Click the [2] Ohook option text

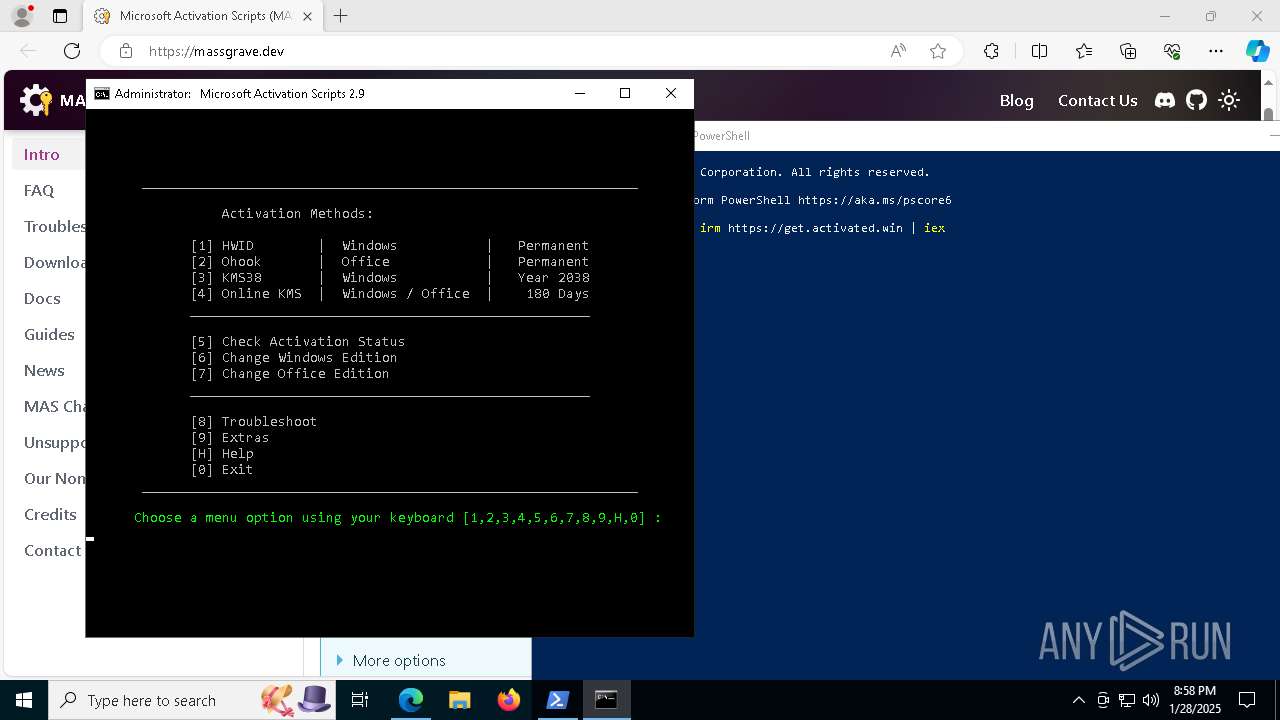click(x=226, y=261)
